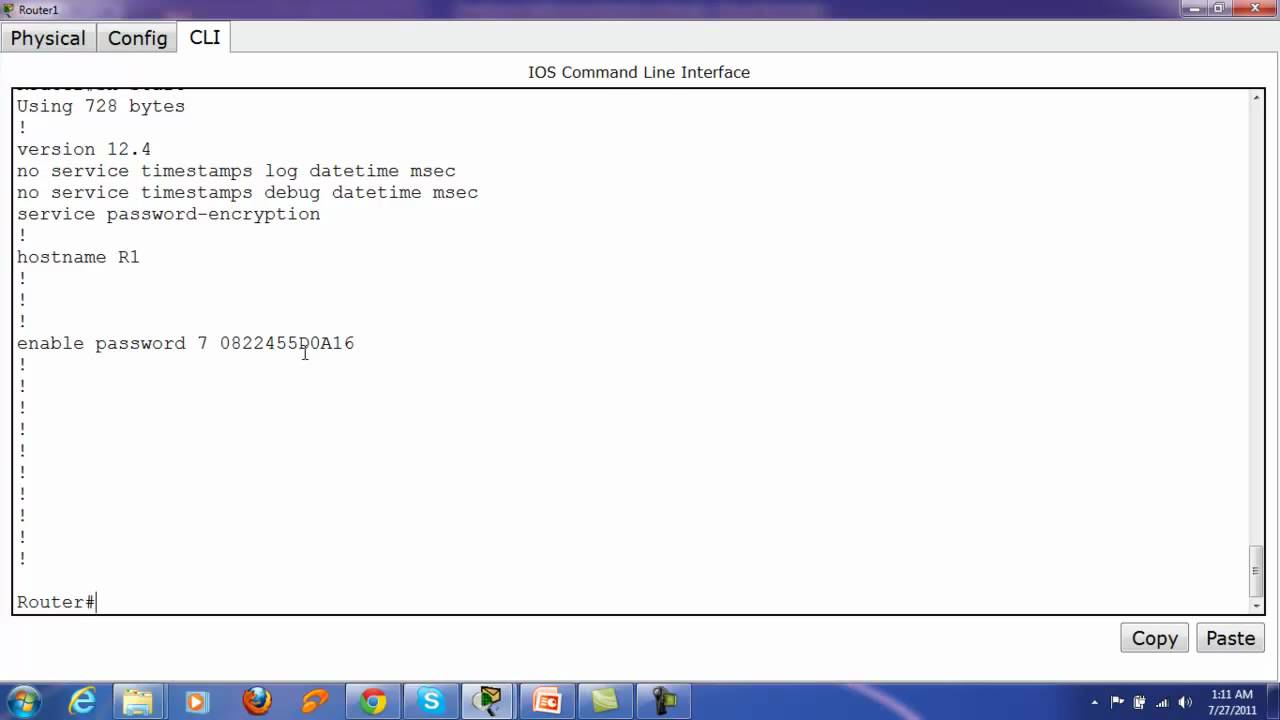Open the Action Center flag icon
Viewport: 1280px width, 720px height.
1117,702
